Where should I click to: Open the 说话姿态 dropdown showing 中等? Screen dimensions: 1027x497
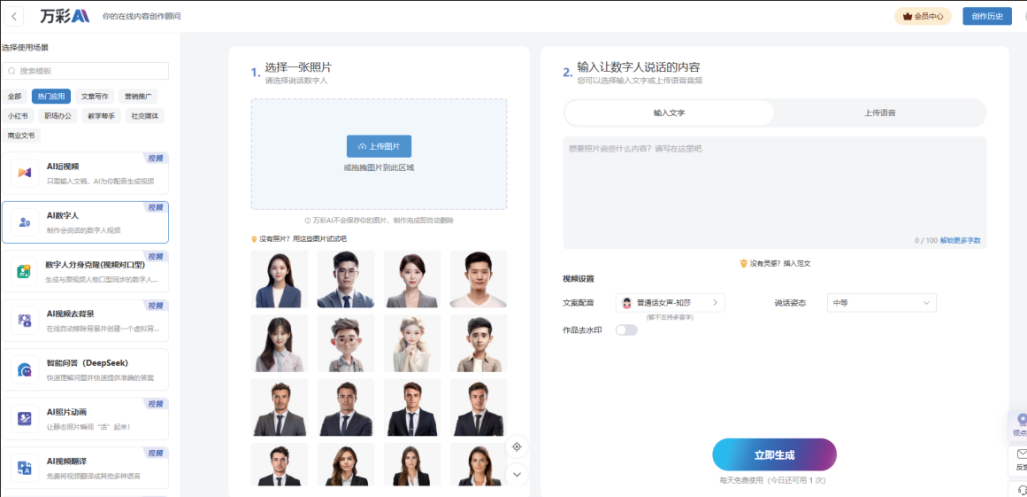[x=881, y=302]
